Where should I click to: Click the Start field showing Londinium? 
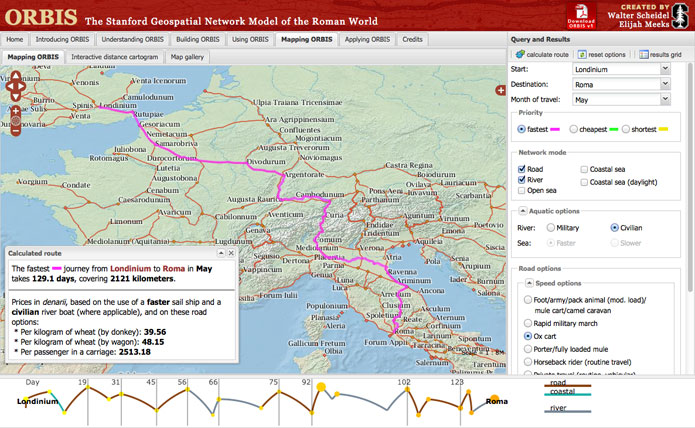pos(617,69)
